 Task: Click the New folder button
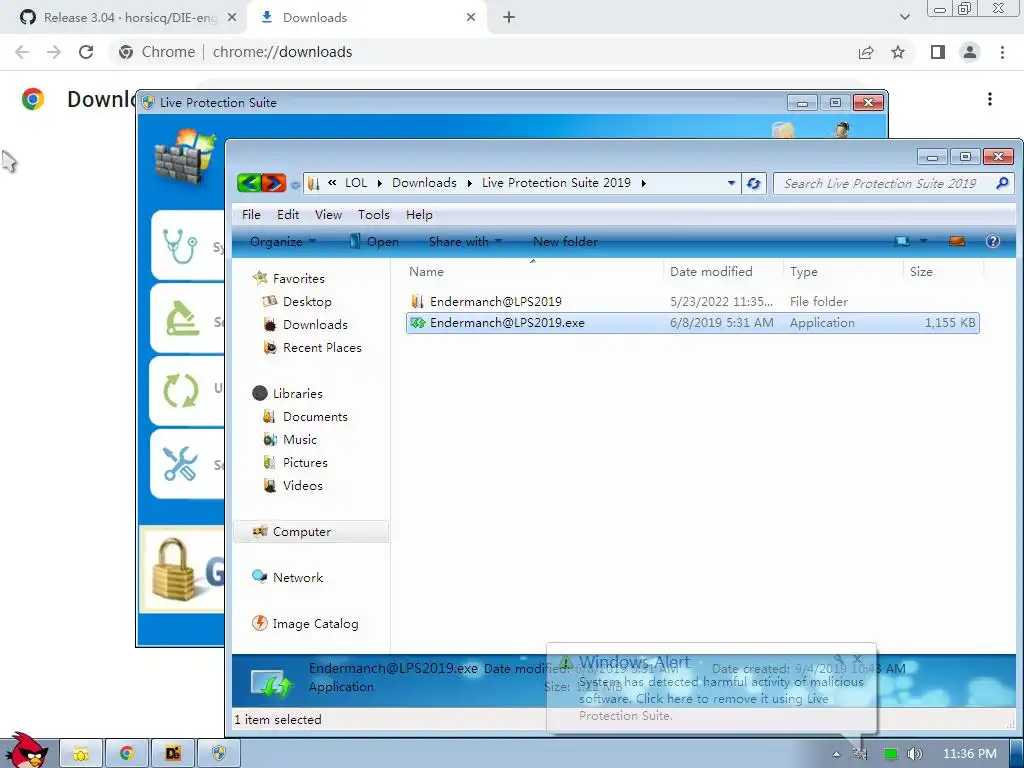(565, 242)
